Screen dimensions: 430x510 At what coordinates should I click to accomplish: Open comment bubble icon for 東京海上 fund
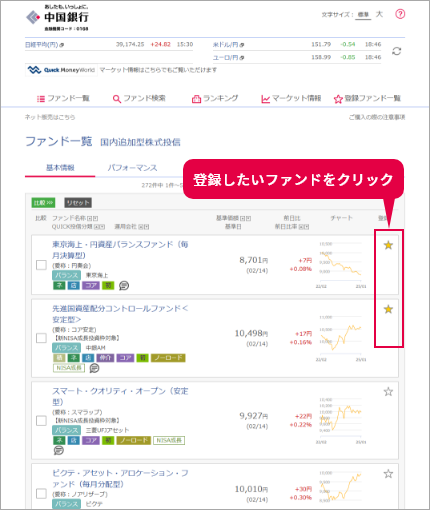124,285
